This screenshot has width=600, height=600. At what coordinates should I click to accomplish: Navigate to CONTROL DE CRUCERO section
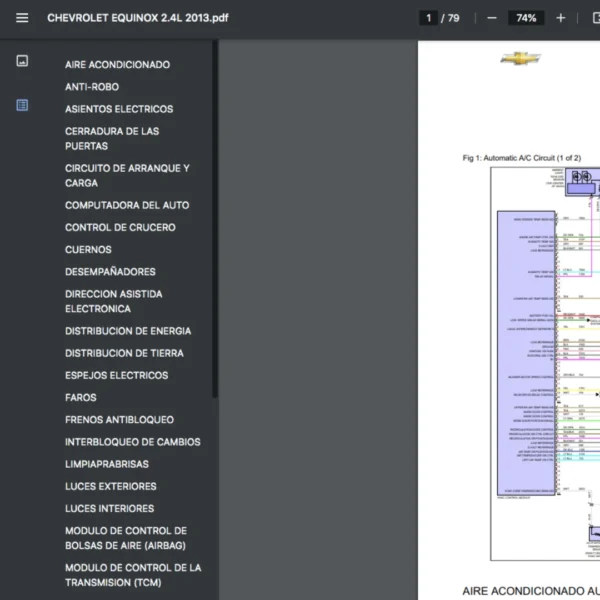coord(120,227)
